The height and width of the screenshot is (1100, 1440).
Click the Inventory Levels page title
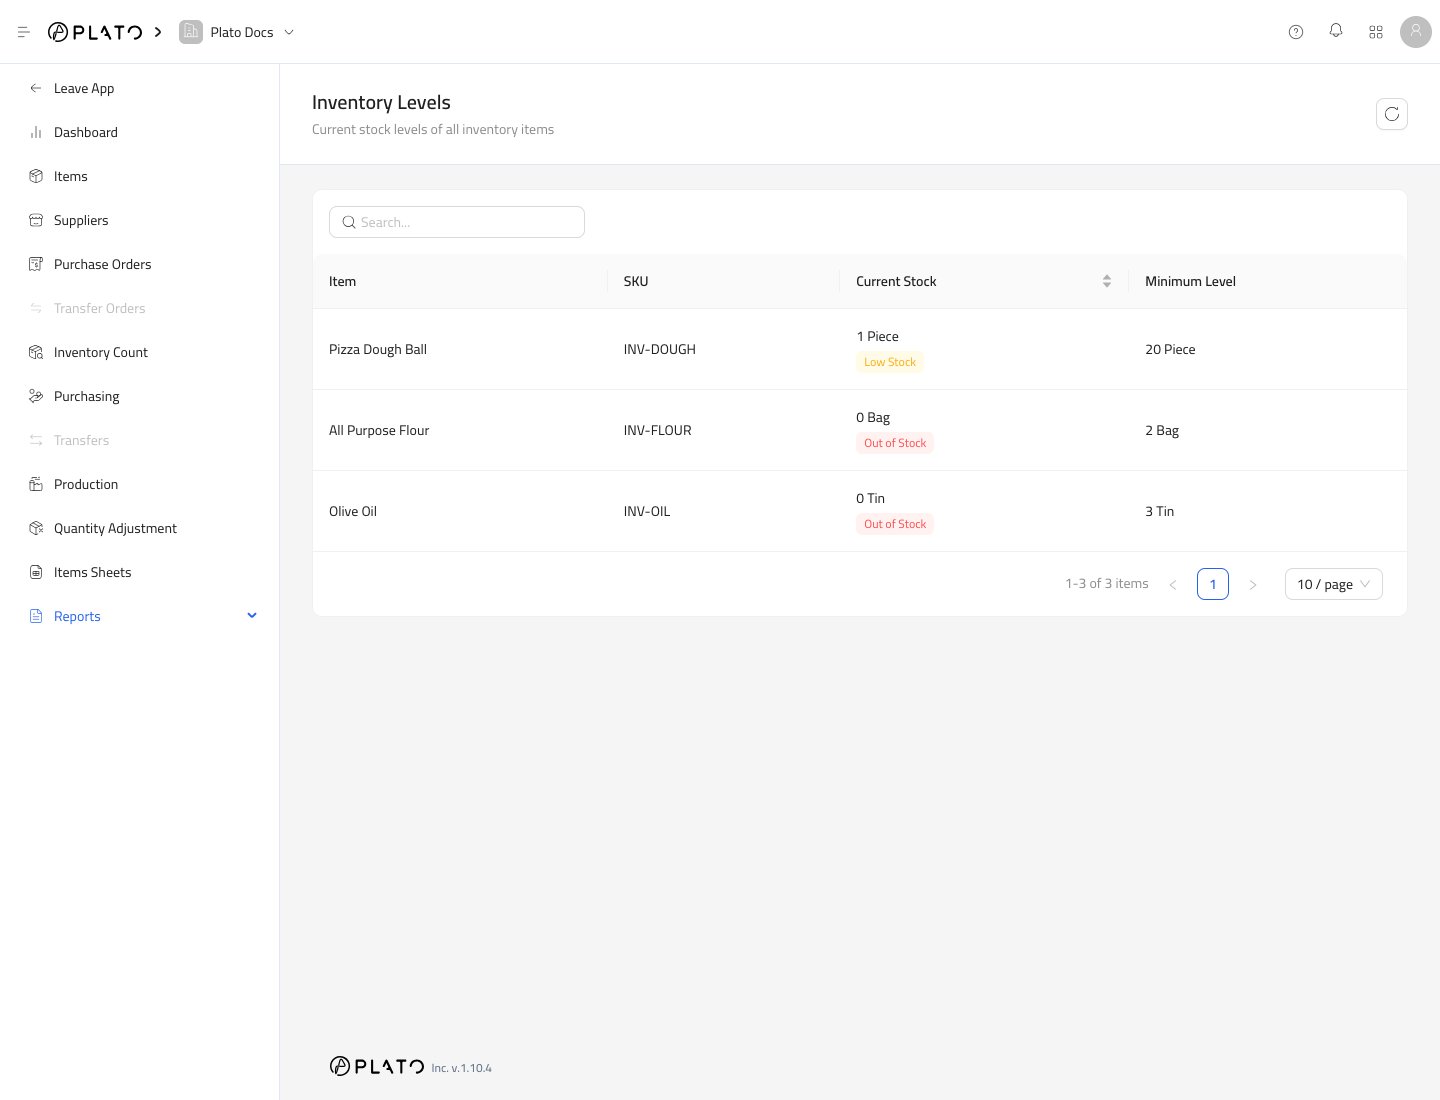381,102
